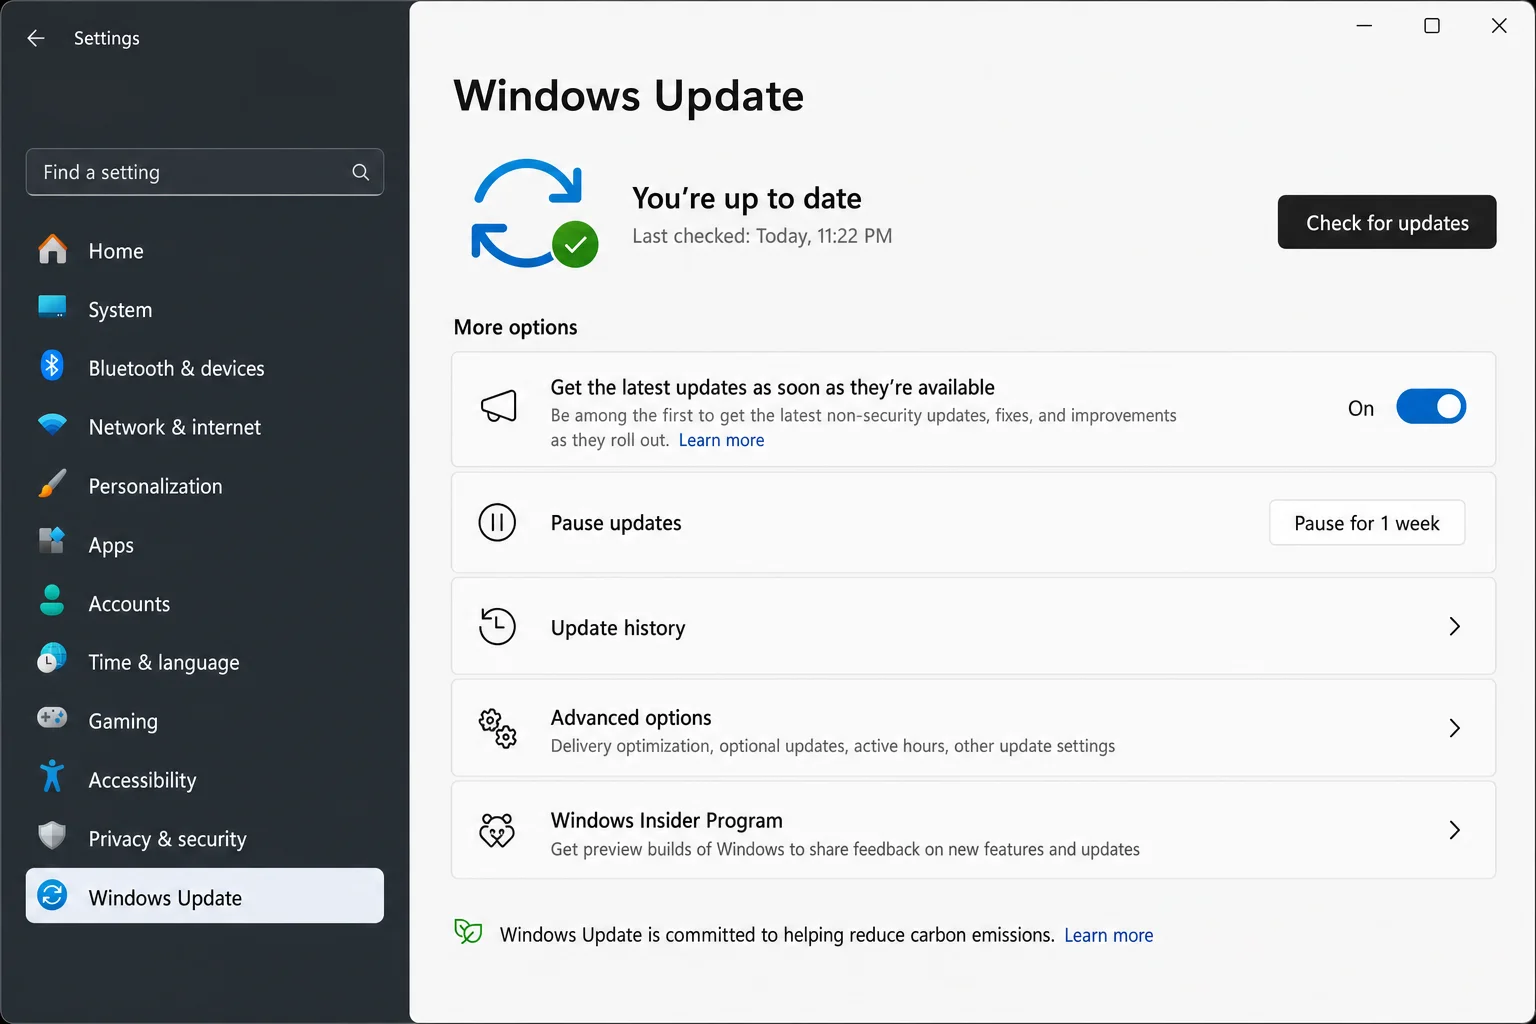Click Pause for 1 week button
Viewport: 1536px width, 1024px height.
point(1367,523)
